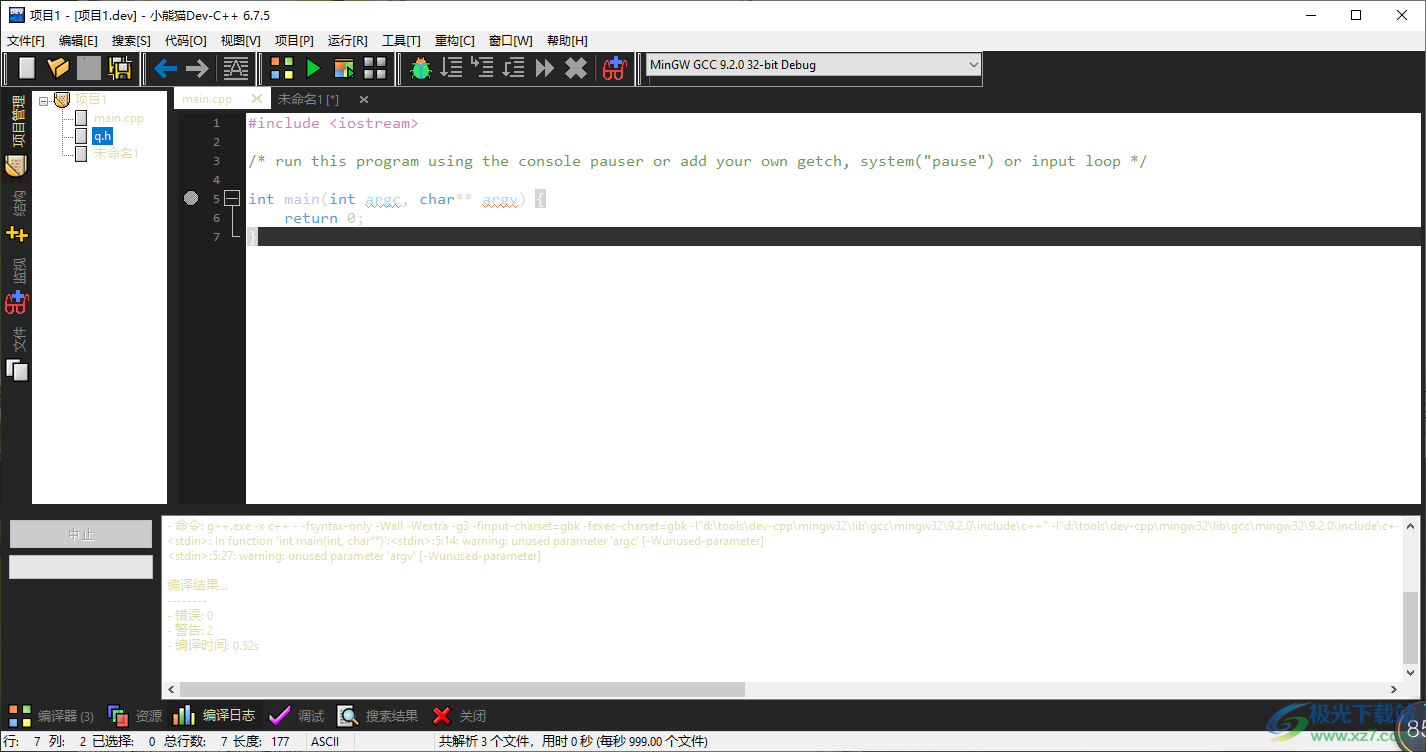Click the green Debug bug icon
Screen dimensions: 1426x752
[x=421, y=68]
